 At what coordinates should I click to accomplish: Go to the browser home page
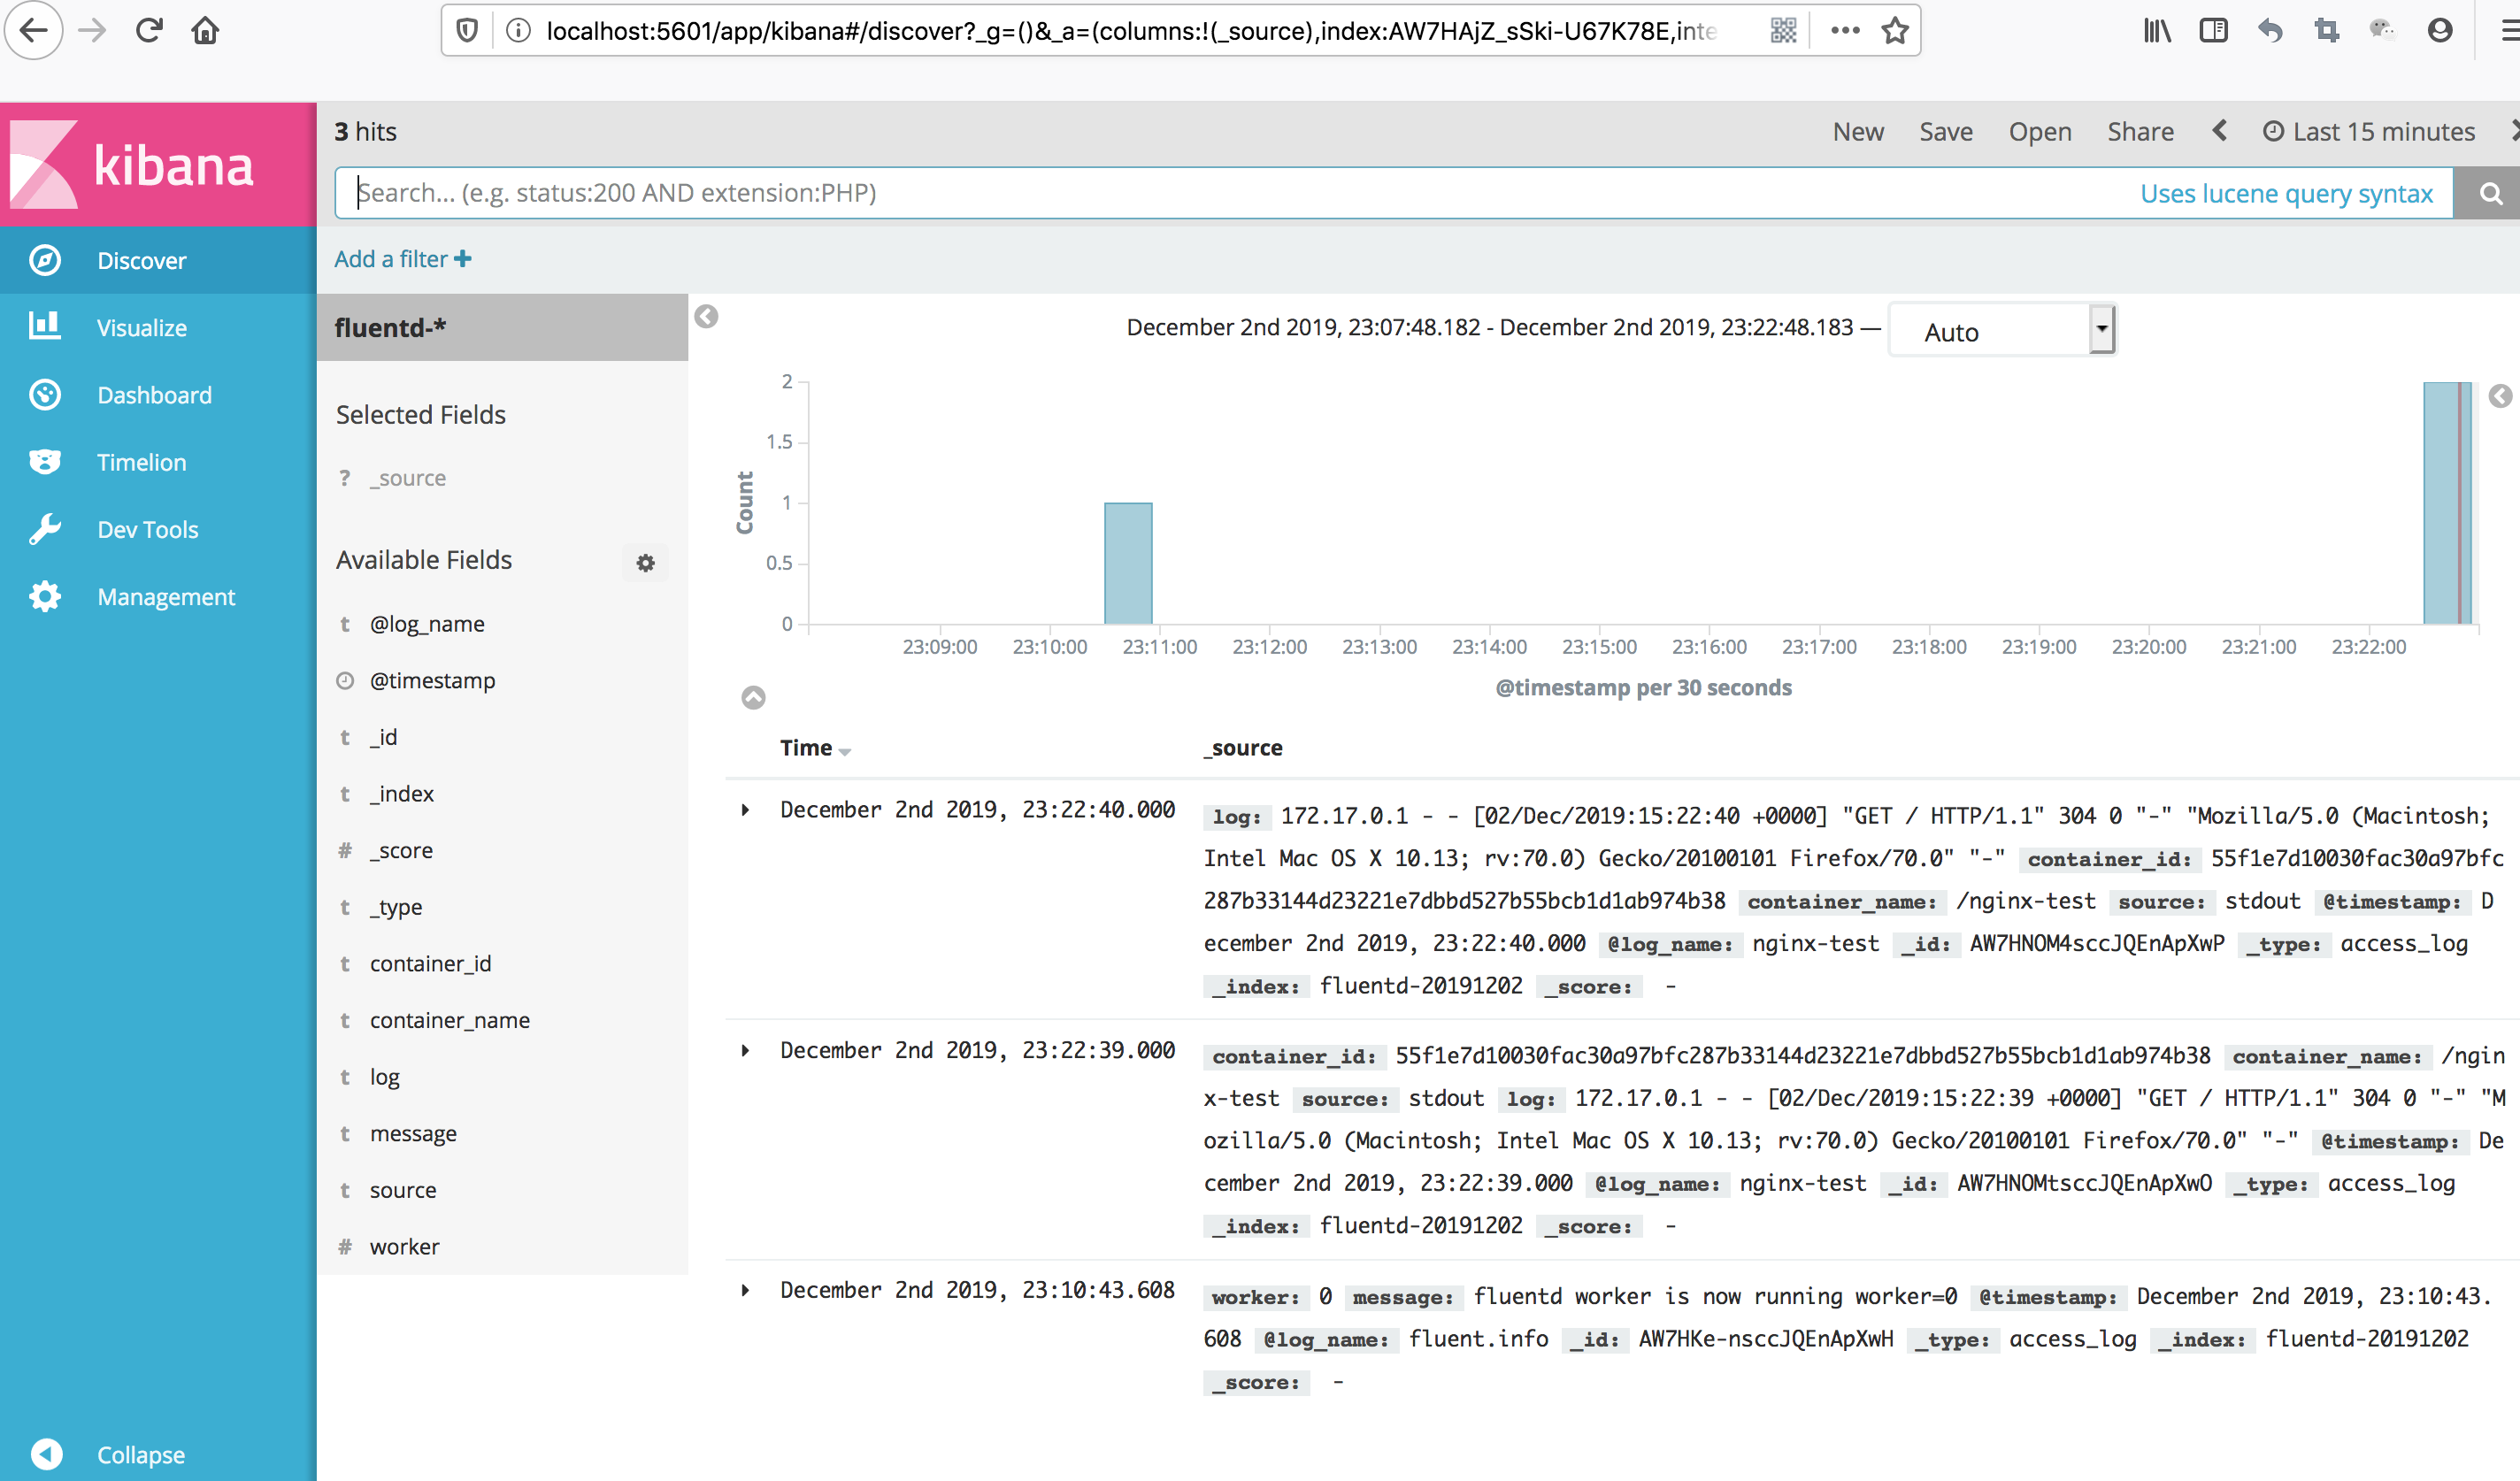click(x=205, y=30)
